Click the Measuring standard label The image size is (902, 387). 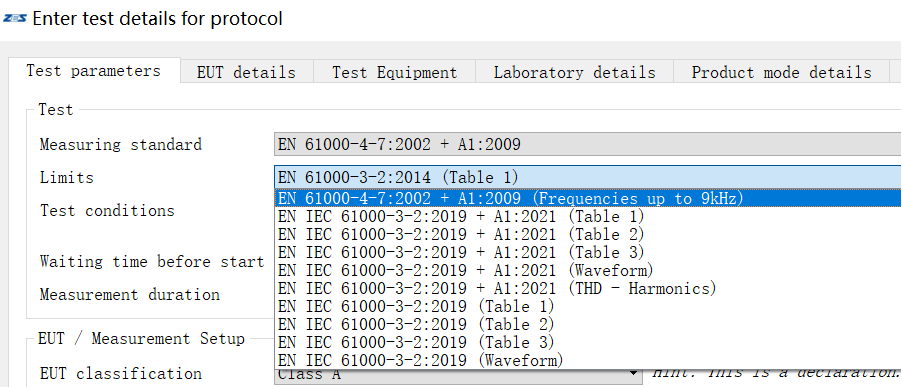click(121, 144)
